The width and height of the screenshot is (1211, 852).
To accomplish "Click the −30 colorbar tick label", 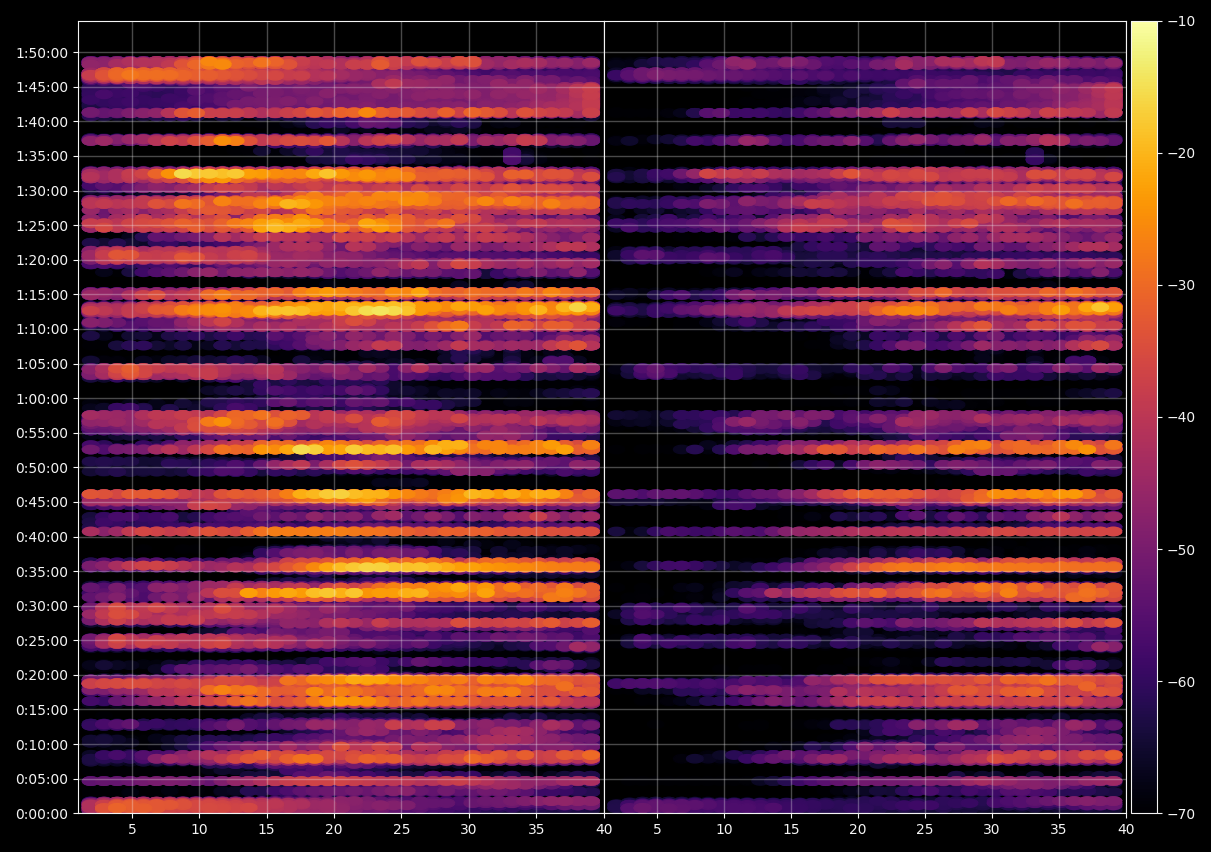I will [1180, 285].
